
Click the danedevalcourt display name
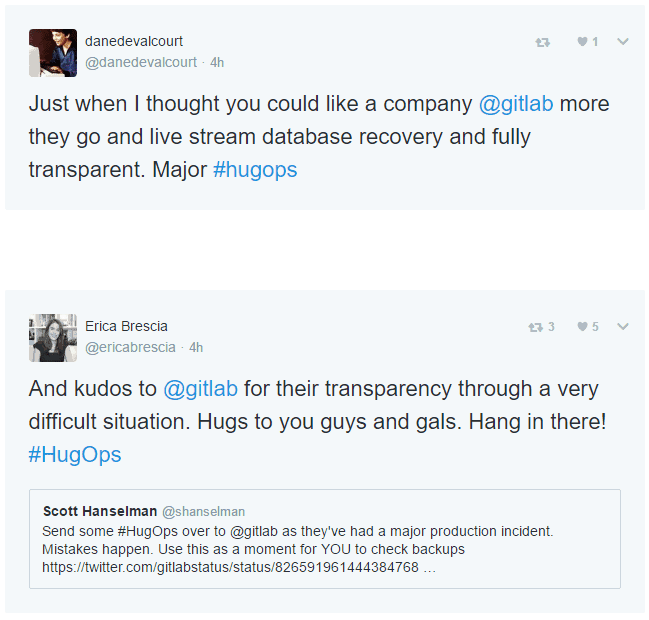[x=134, y=42]
